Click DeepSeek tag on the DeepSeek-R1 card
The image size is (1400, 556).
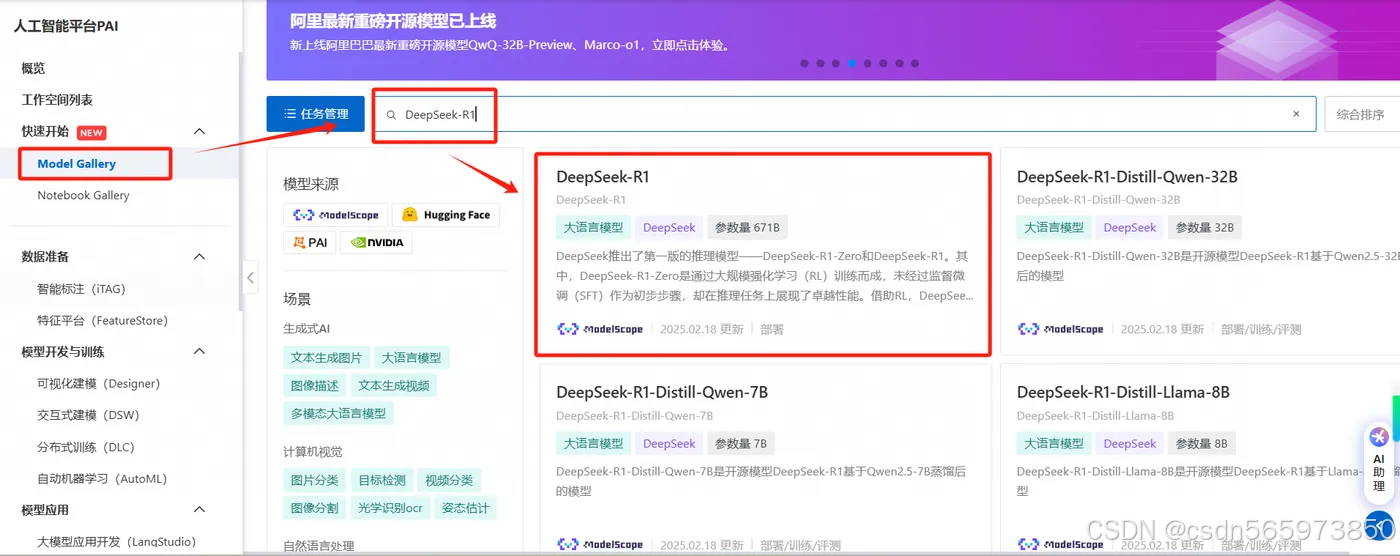click(669, 227)
